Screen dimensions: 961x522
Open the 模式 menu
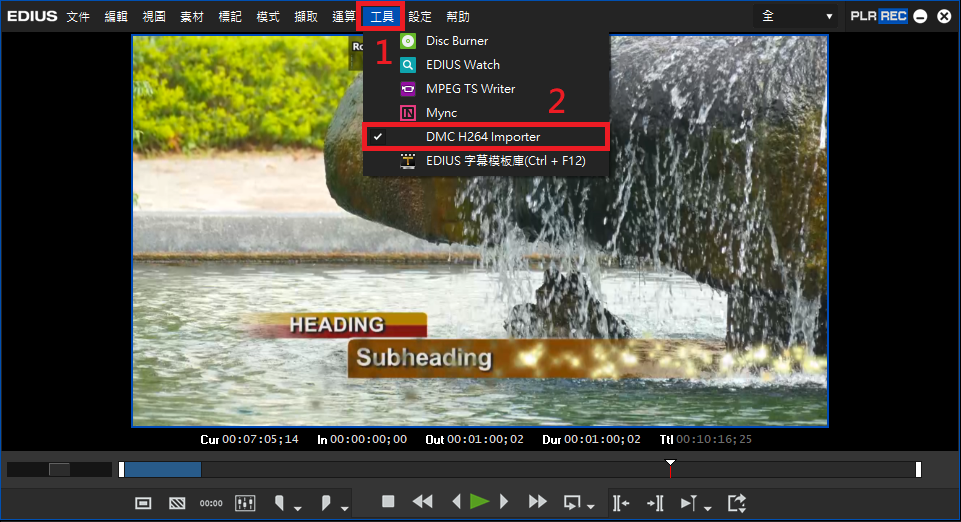268,17
